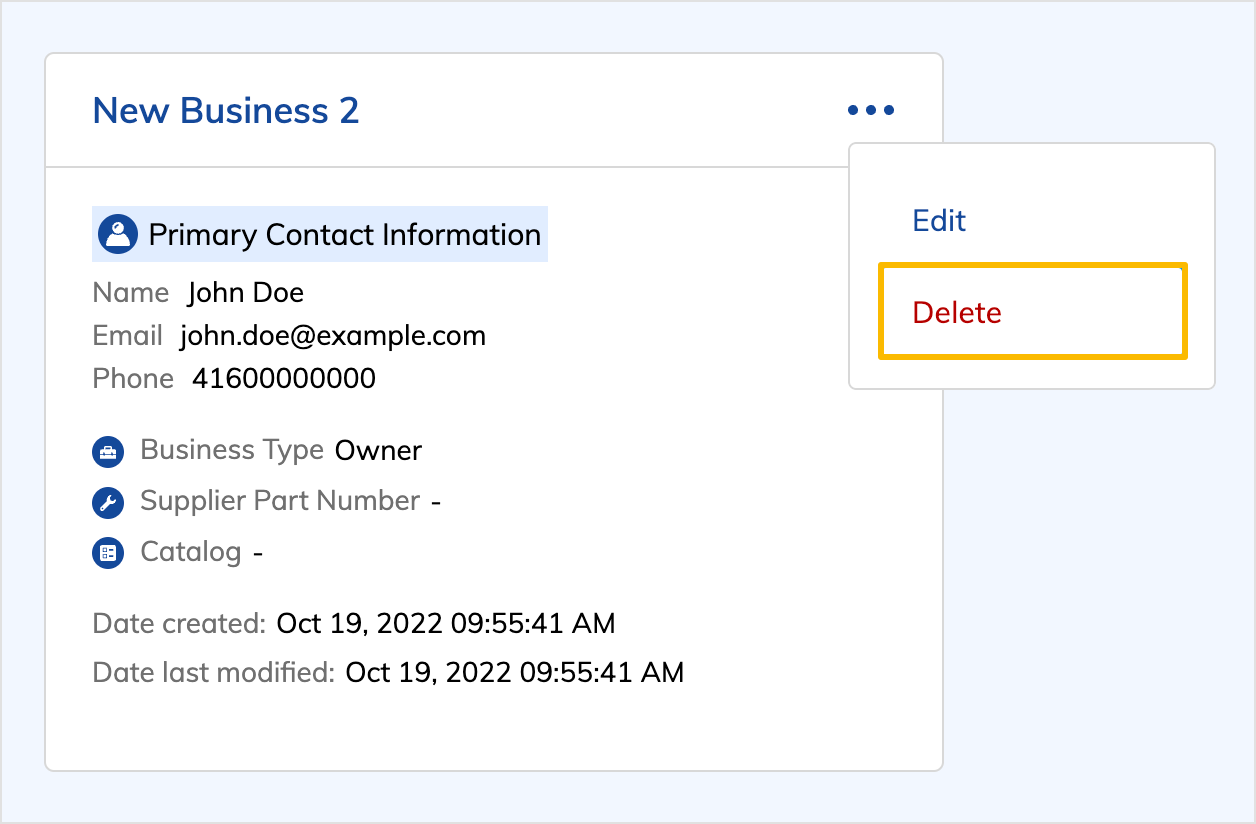Click the Date created timestamp
Image resolution: width=1256 pixels, height=824 pixels.
(444, 623)
